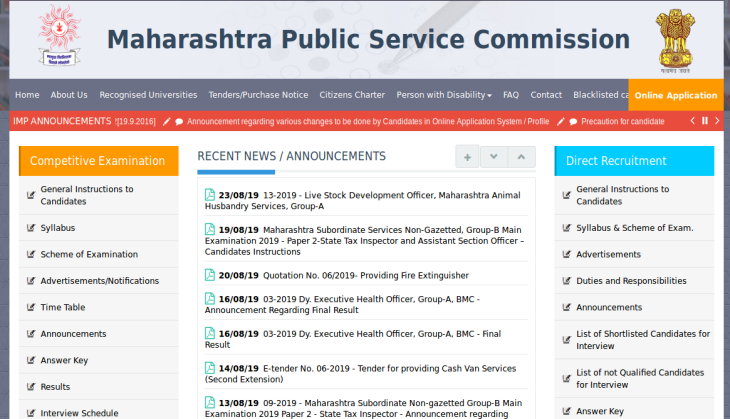Click the edit icon beside Time Table

31,307
